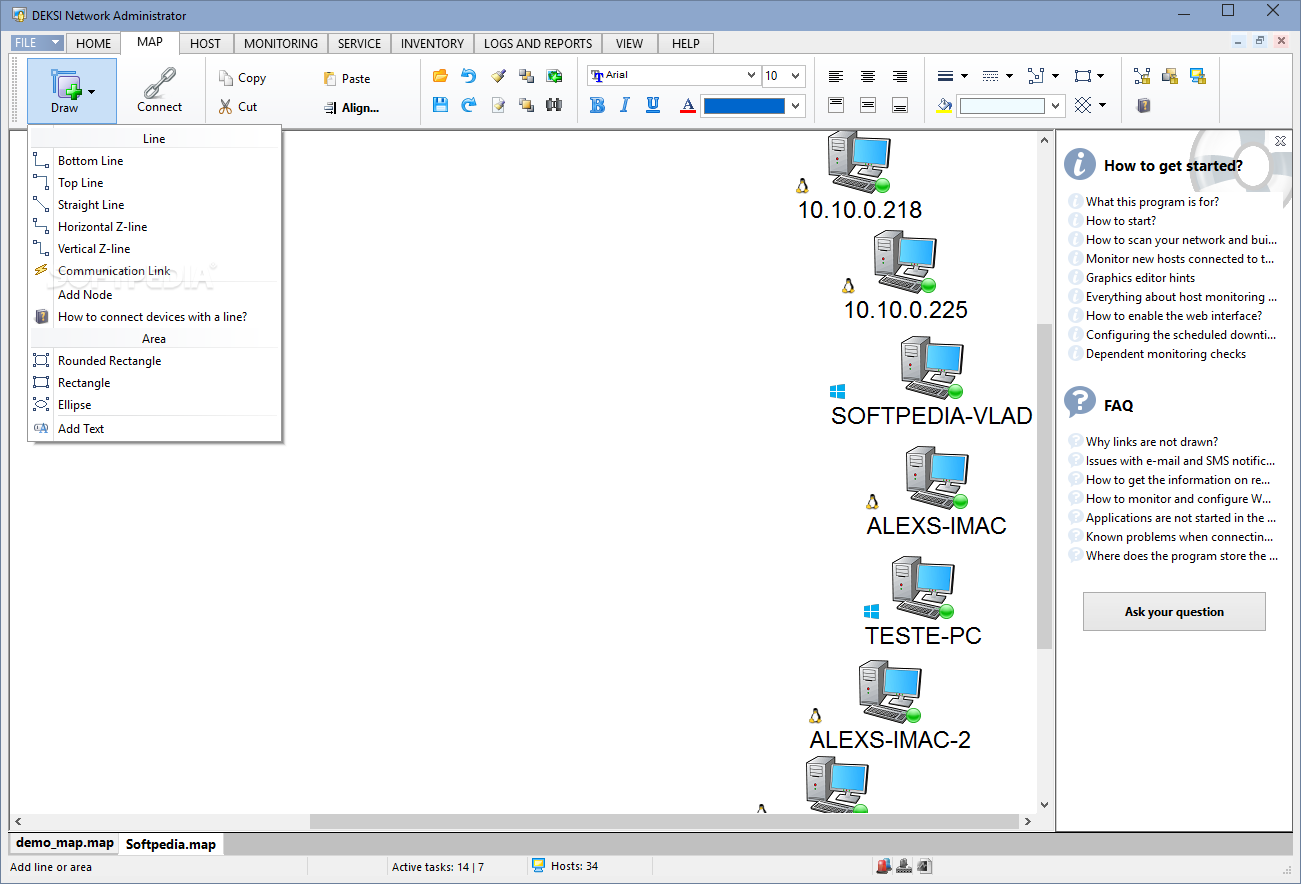Toggle italic text formatting

[625, 105]
